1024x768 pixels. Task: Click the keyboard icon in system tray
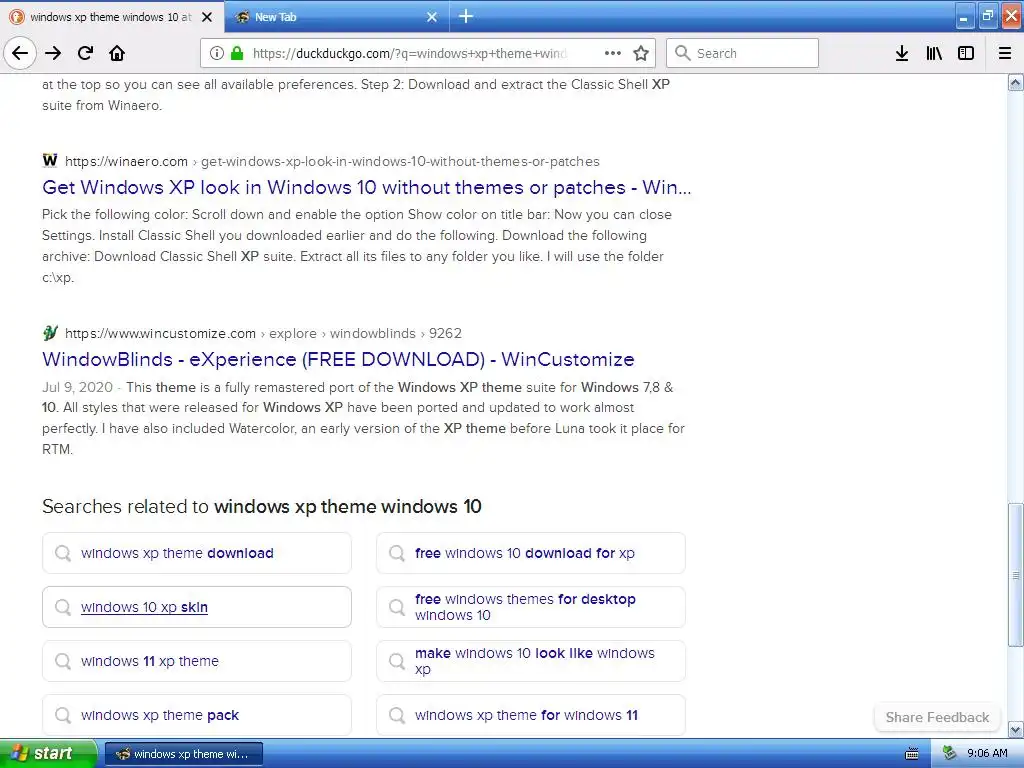[912, 754]
